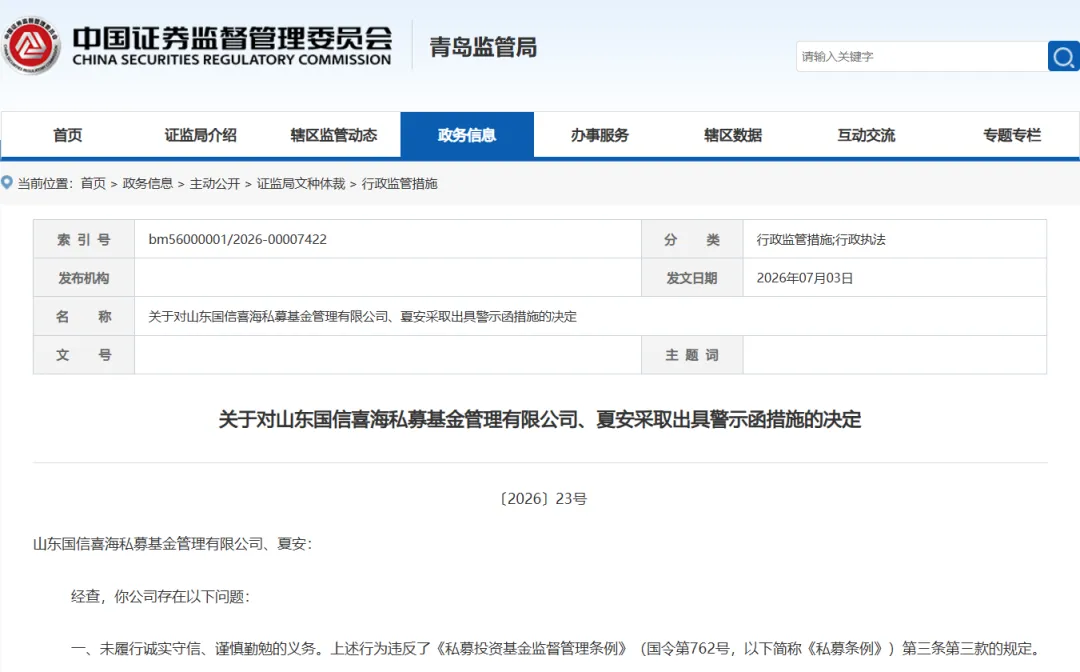Click CHINA SECURITIES REGULATORY COMMISSION English text
1080x672 pixels.
232,60
